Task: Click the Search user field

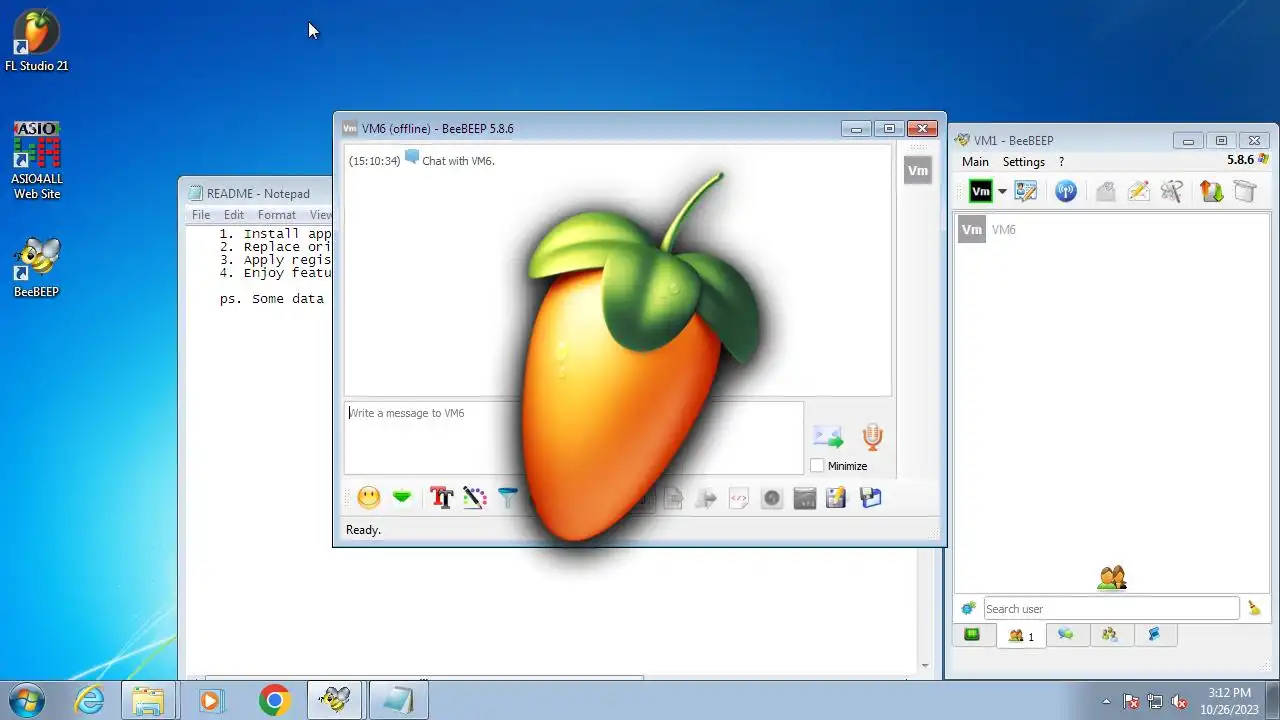Action: coord(1111,608)
